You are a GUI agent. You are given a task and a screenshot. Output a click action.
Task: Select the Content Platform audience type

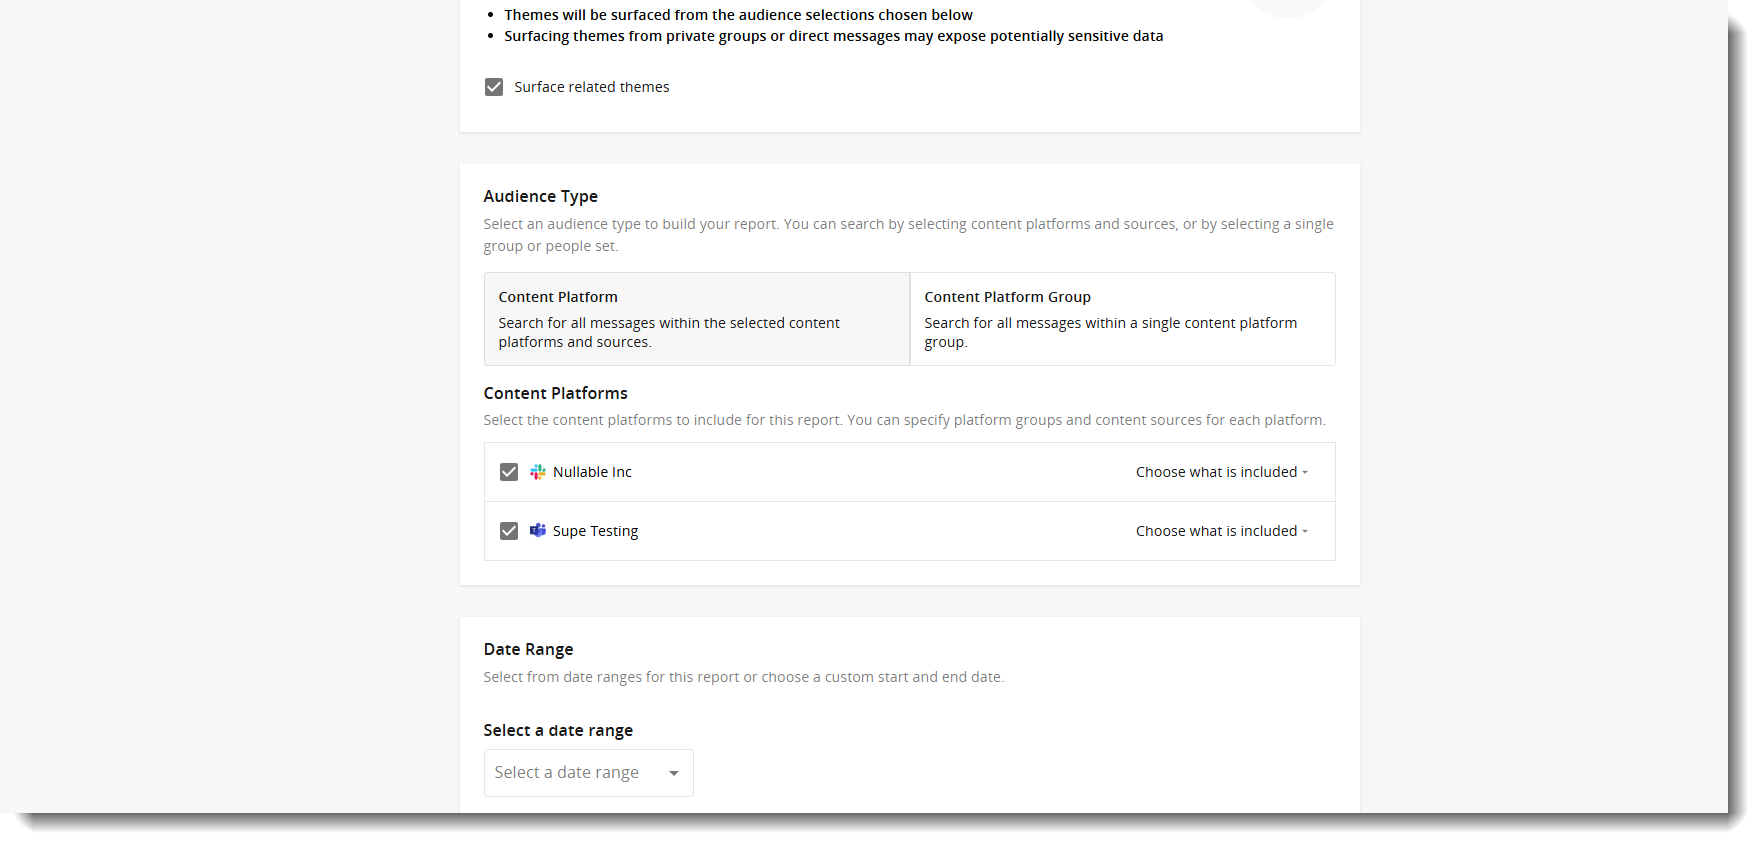click(697, 319)
